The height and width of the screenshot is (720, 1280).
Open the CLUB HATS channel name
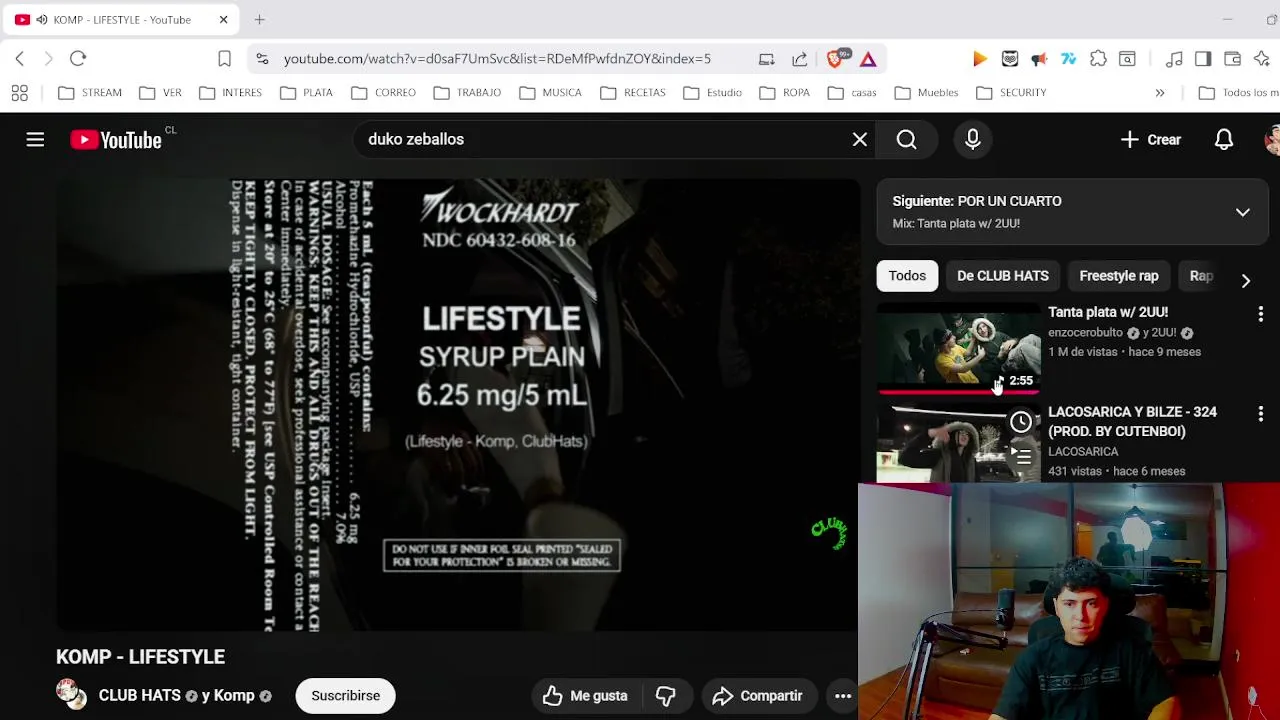pyautogui.click(x=139, y=696)
